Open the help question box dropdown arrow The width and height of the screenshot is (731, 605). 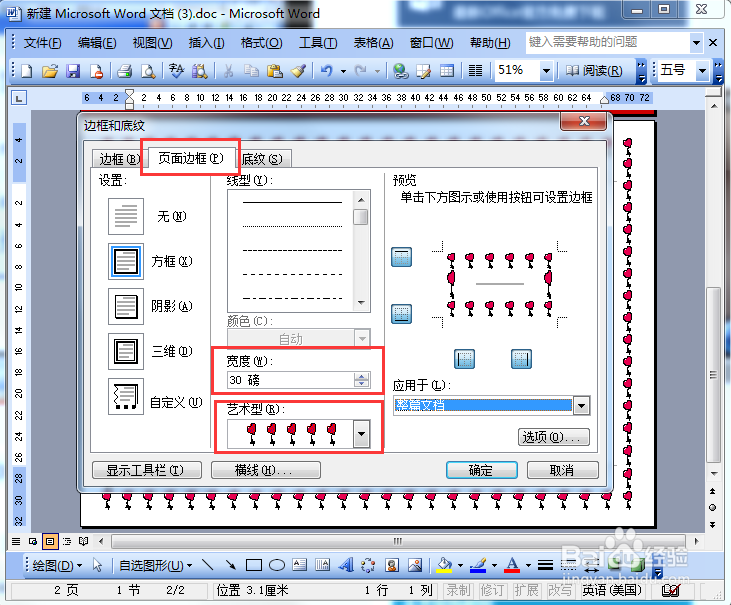point(696,43)
